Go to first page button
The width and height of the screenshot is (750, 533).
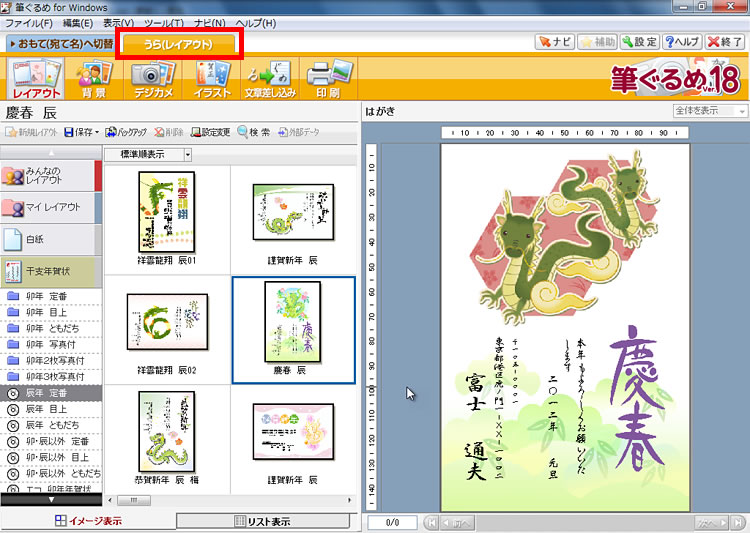pos(431,522)
